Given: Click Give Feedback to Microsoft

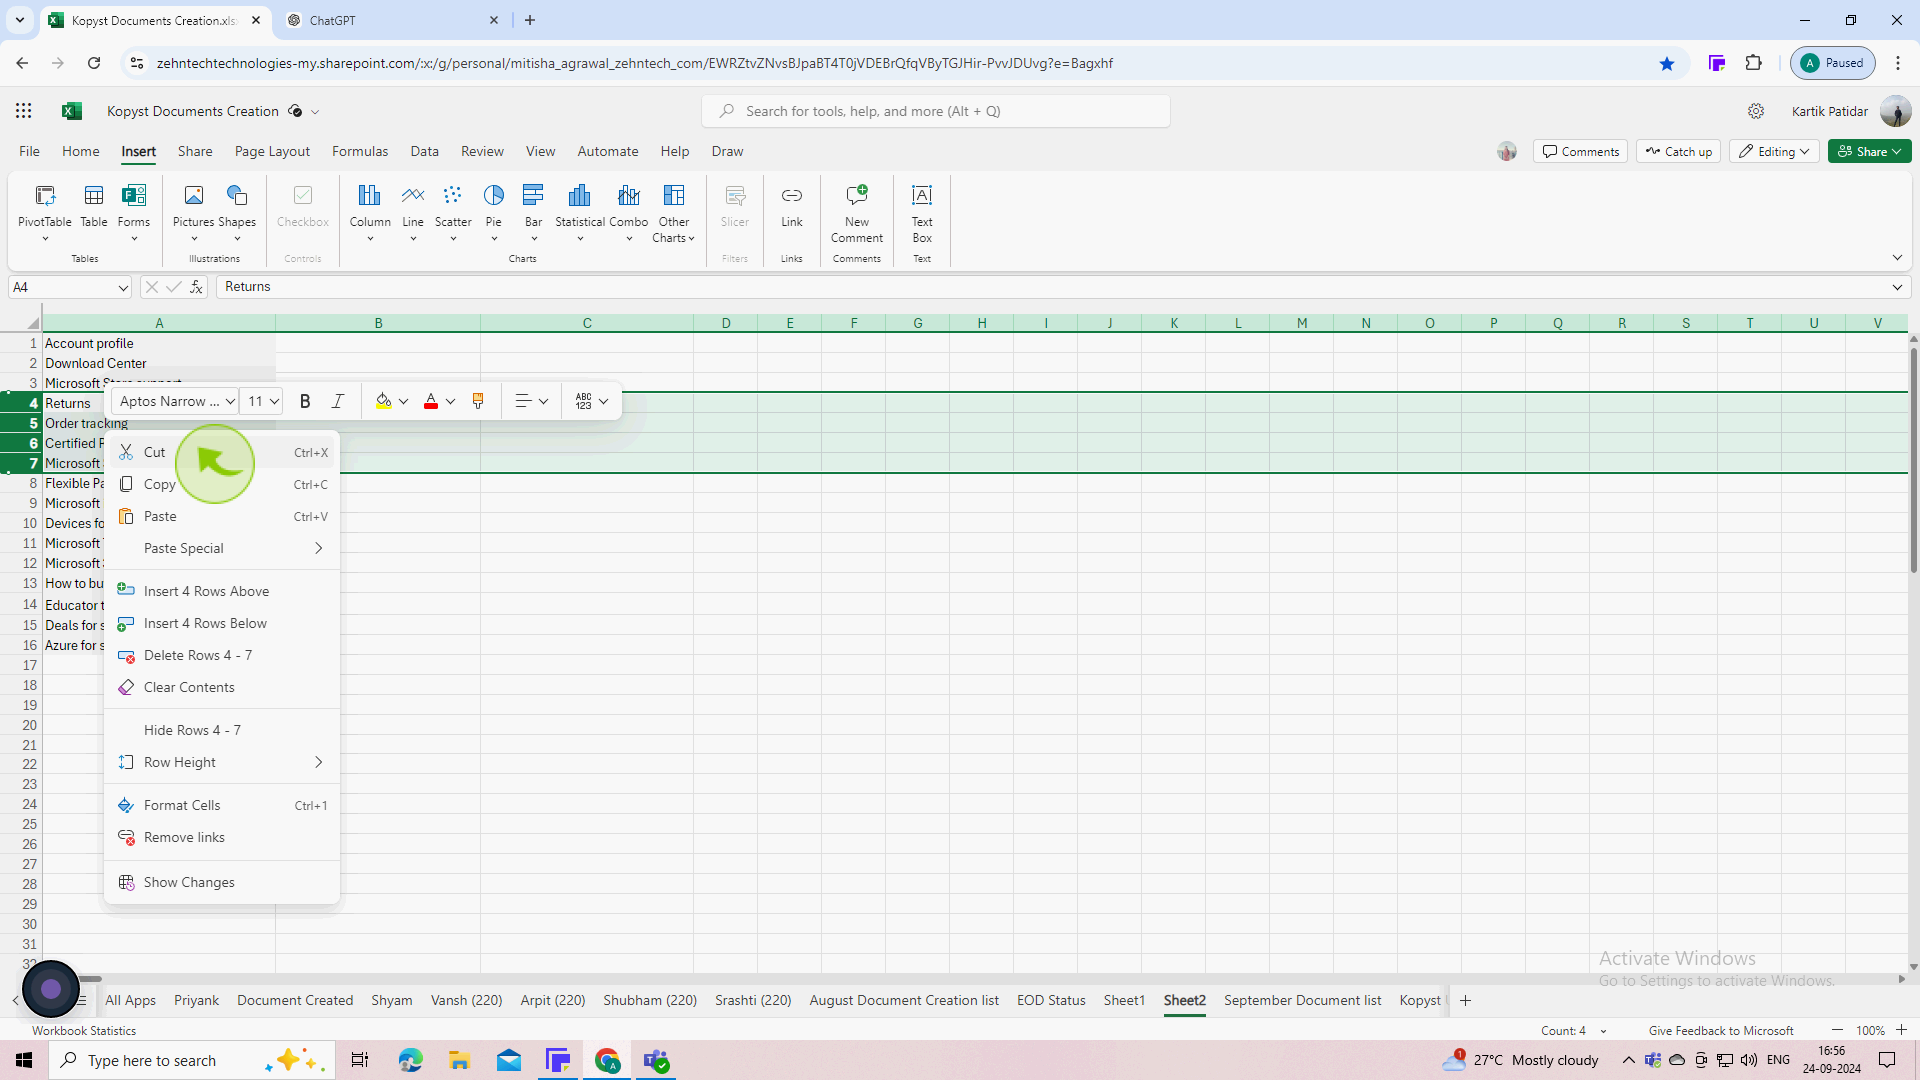Looking at the screenshot, I should point(1721,1031).
